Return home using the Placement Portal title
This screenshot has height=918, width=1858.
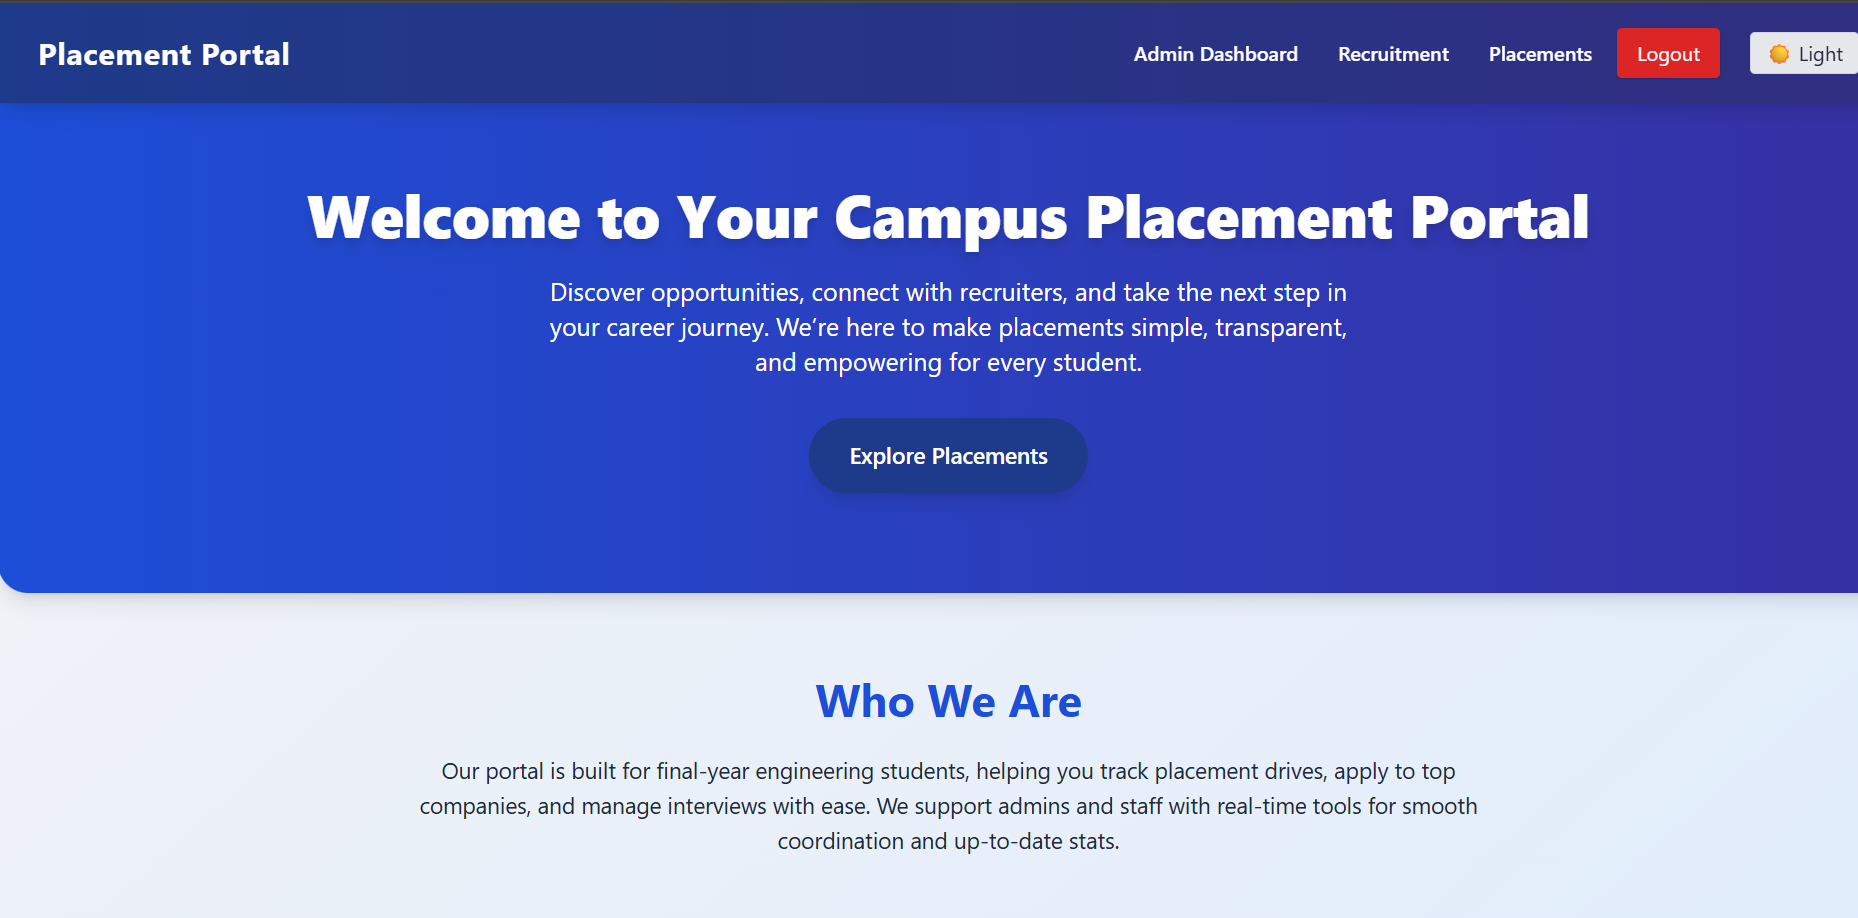point(164,54)
